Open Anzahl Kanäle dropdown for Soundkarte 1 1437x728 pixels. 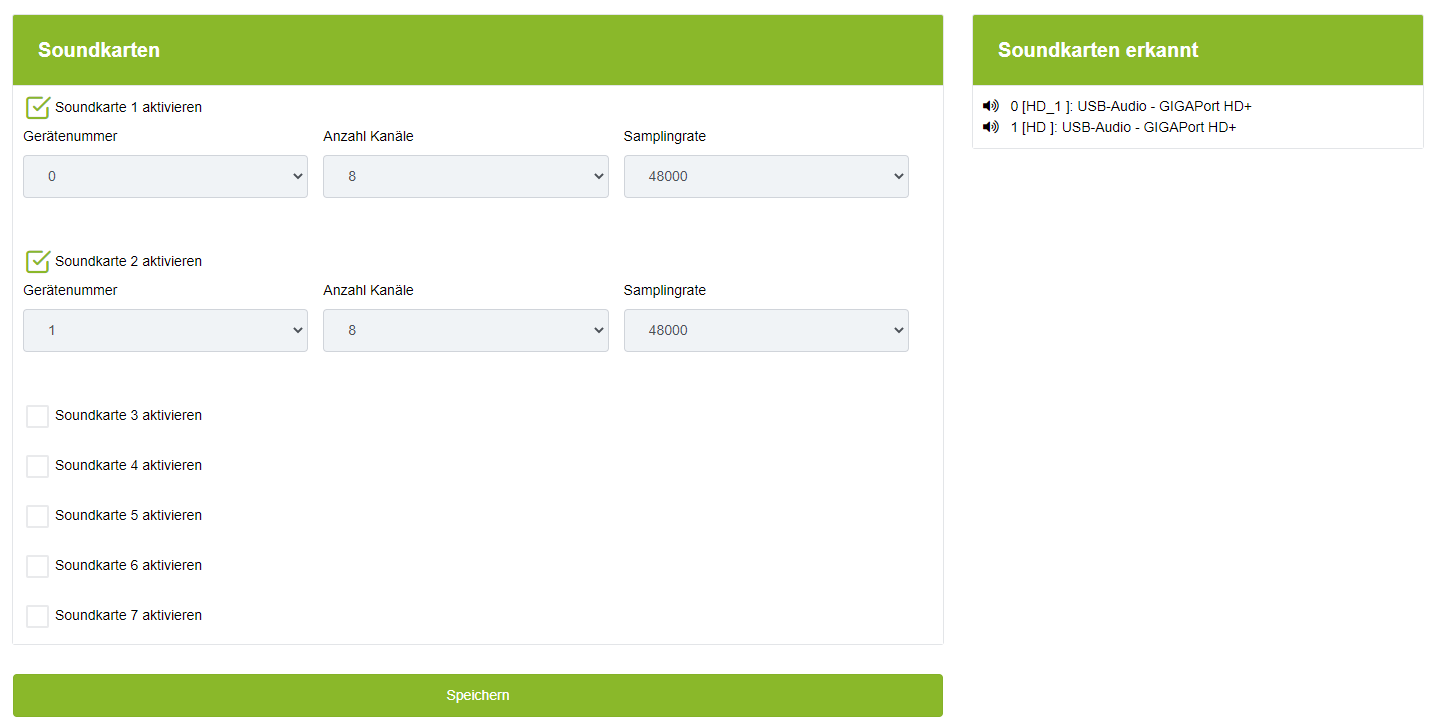tap(465, 176)
